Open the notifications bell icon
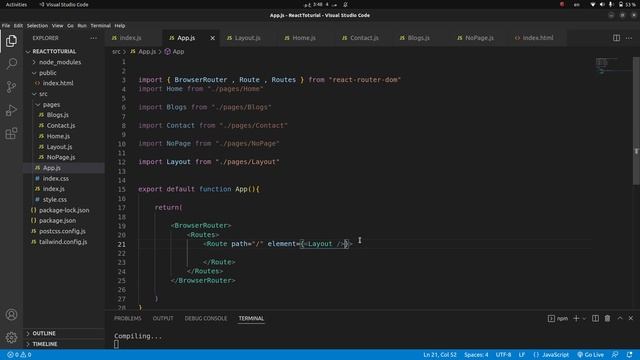Image resolution: width=640 pixels, height=360 pixels. click(629, 355)
